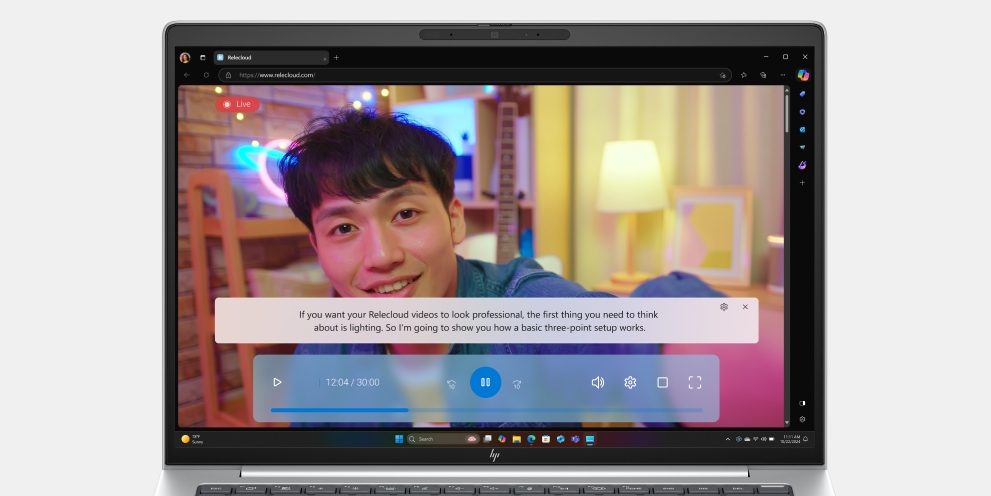Click the relecloud.com address bar

474,75
